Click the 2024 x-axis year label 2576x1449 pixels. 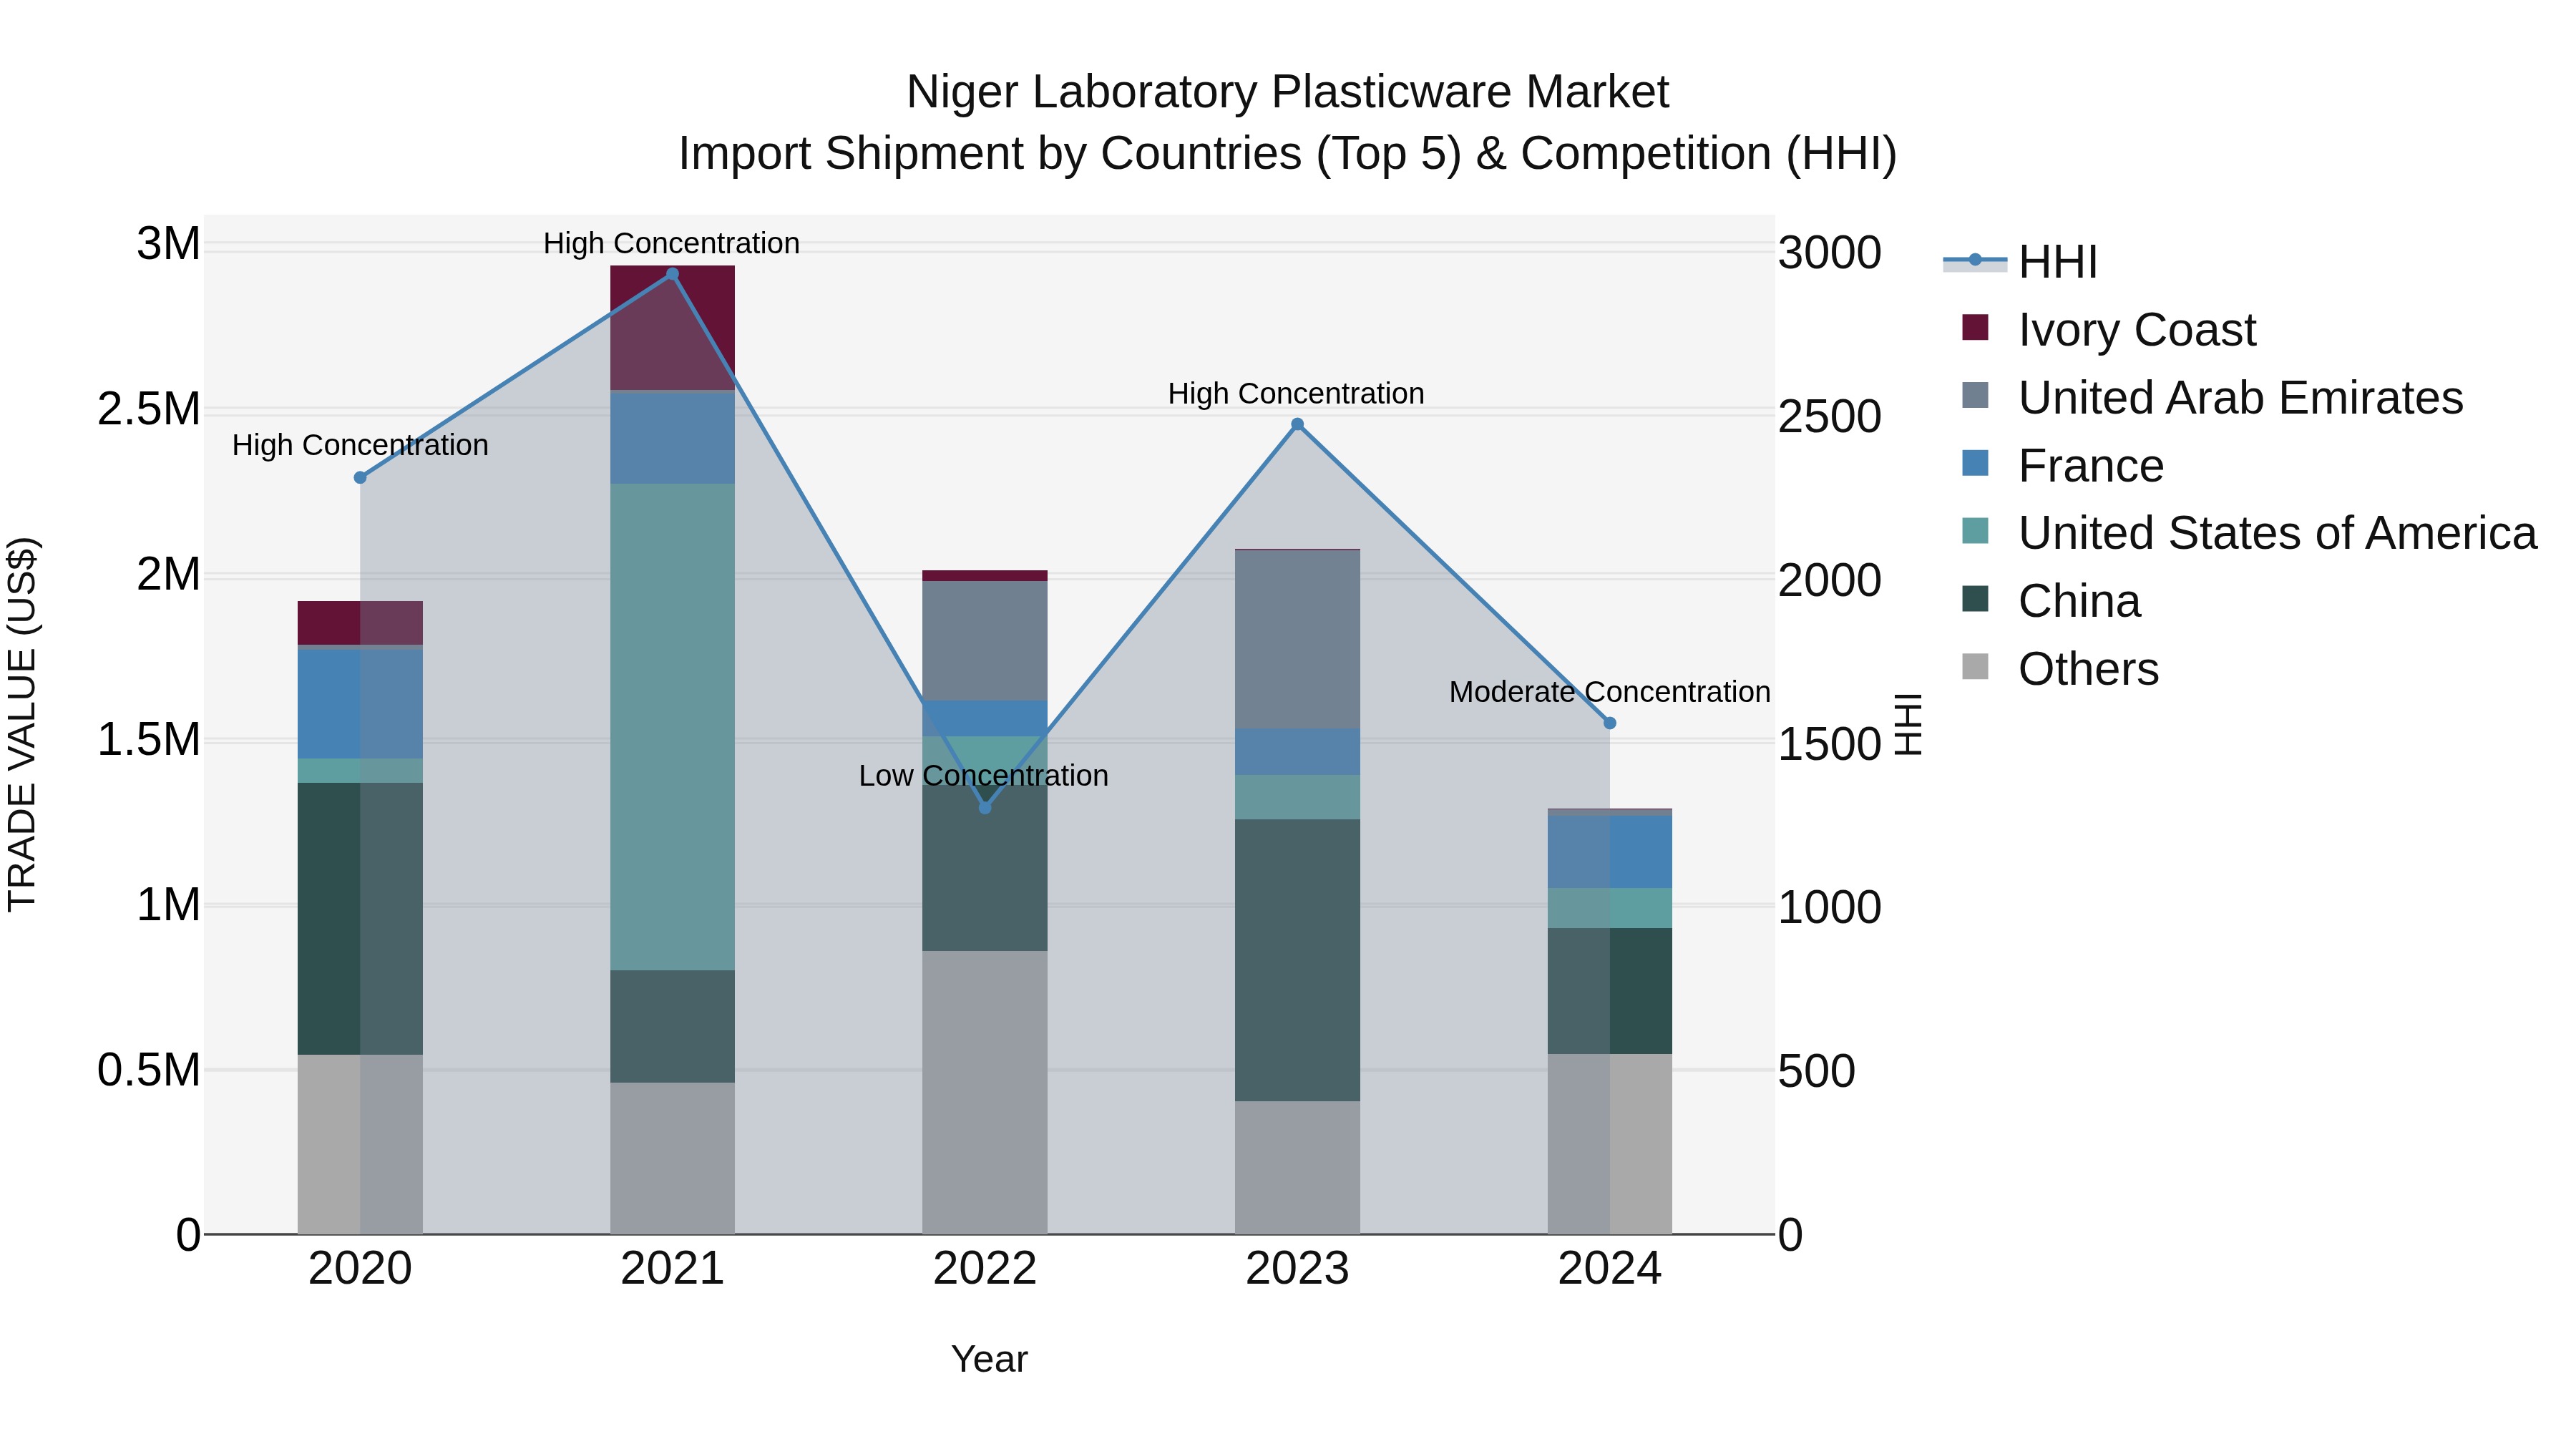pos(1610,1269)
